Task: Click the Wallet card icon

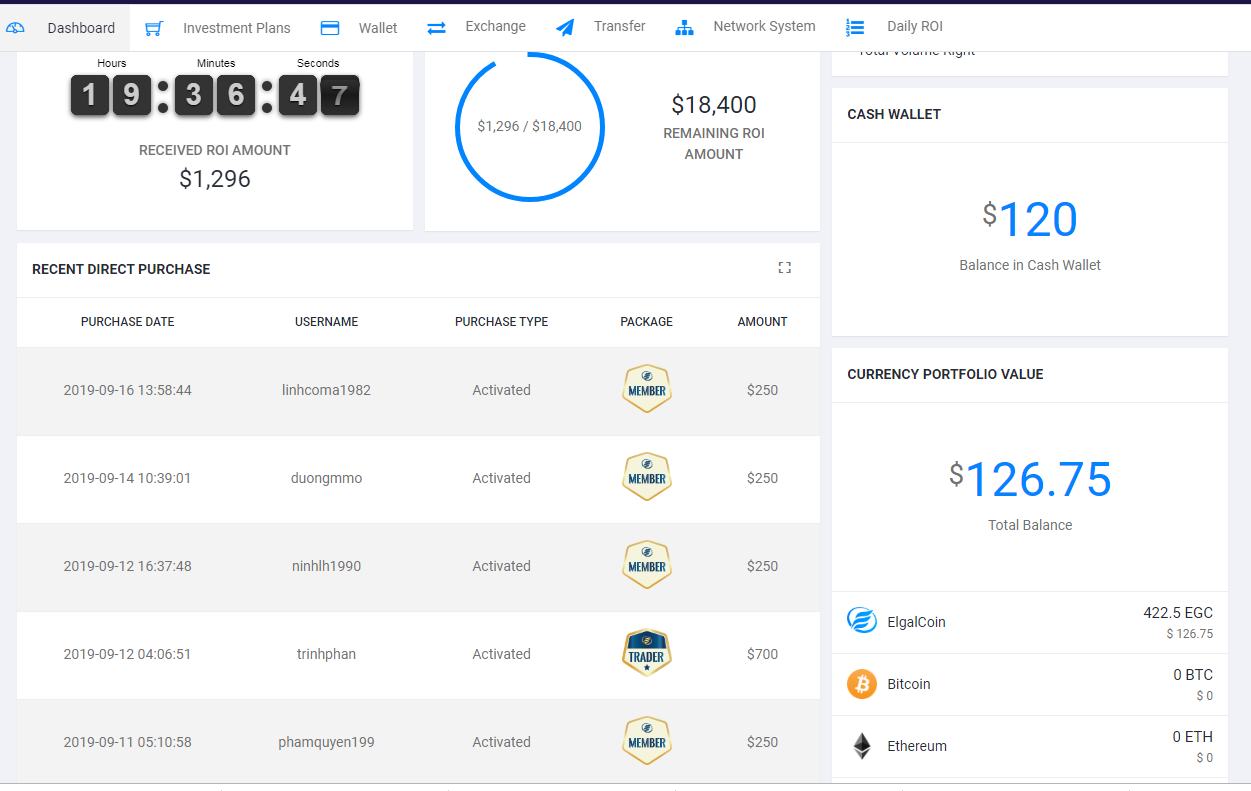Action: point(330,28)
